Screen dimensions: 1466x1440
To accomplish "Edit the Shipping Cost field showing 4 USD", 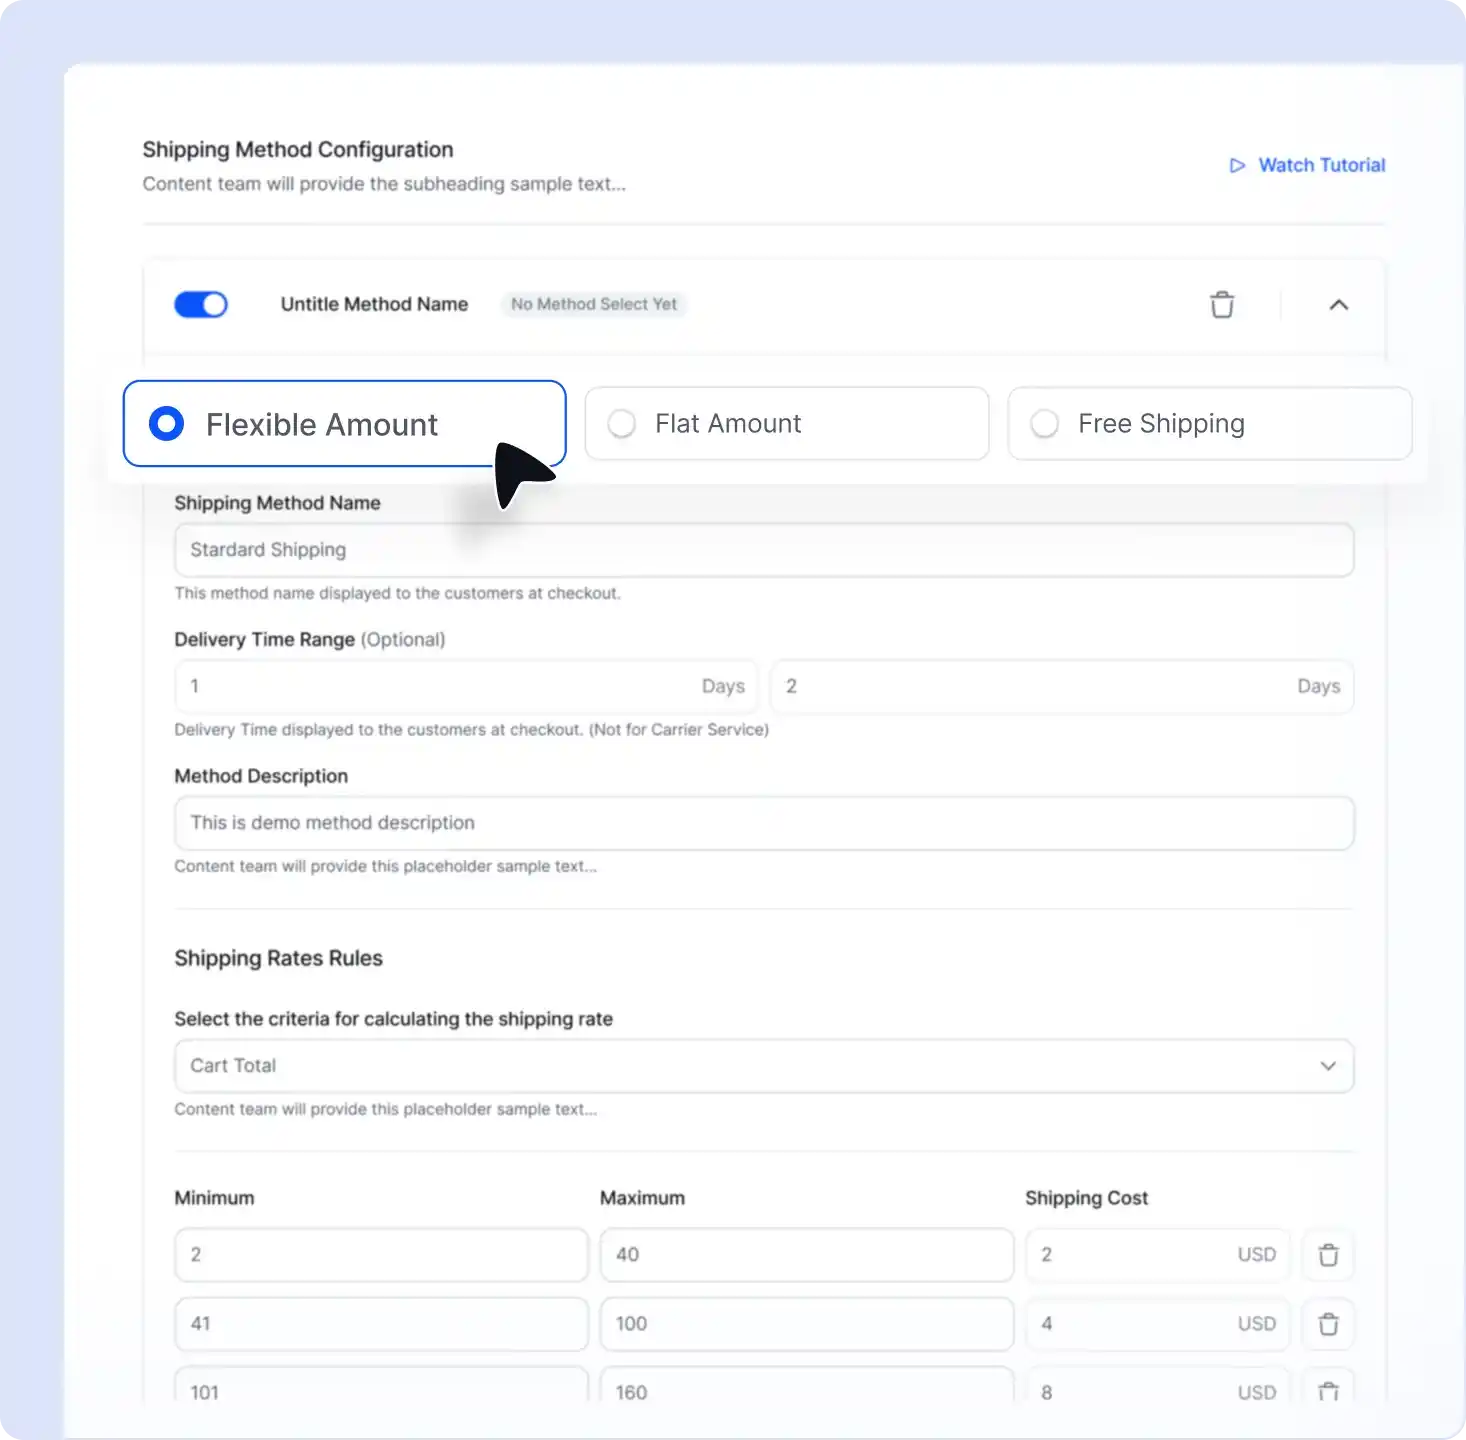I will coord(1130,1324).
